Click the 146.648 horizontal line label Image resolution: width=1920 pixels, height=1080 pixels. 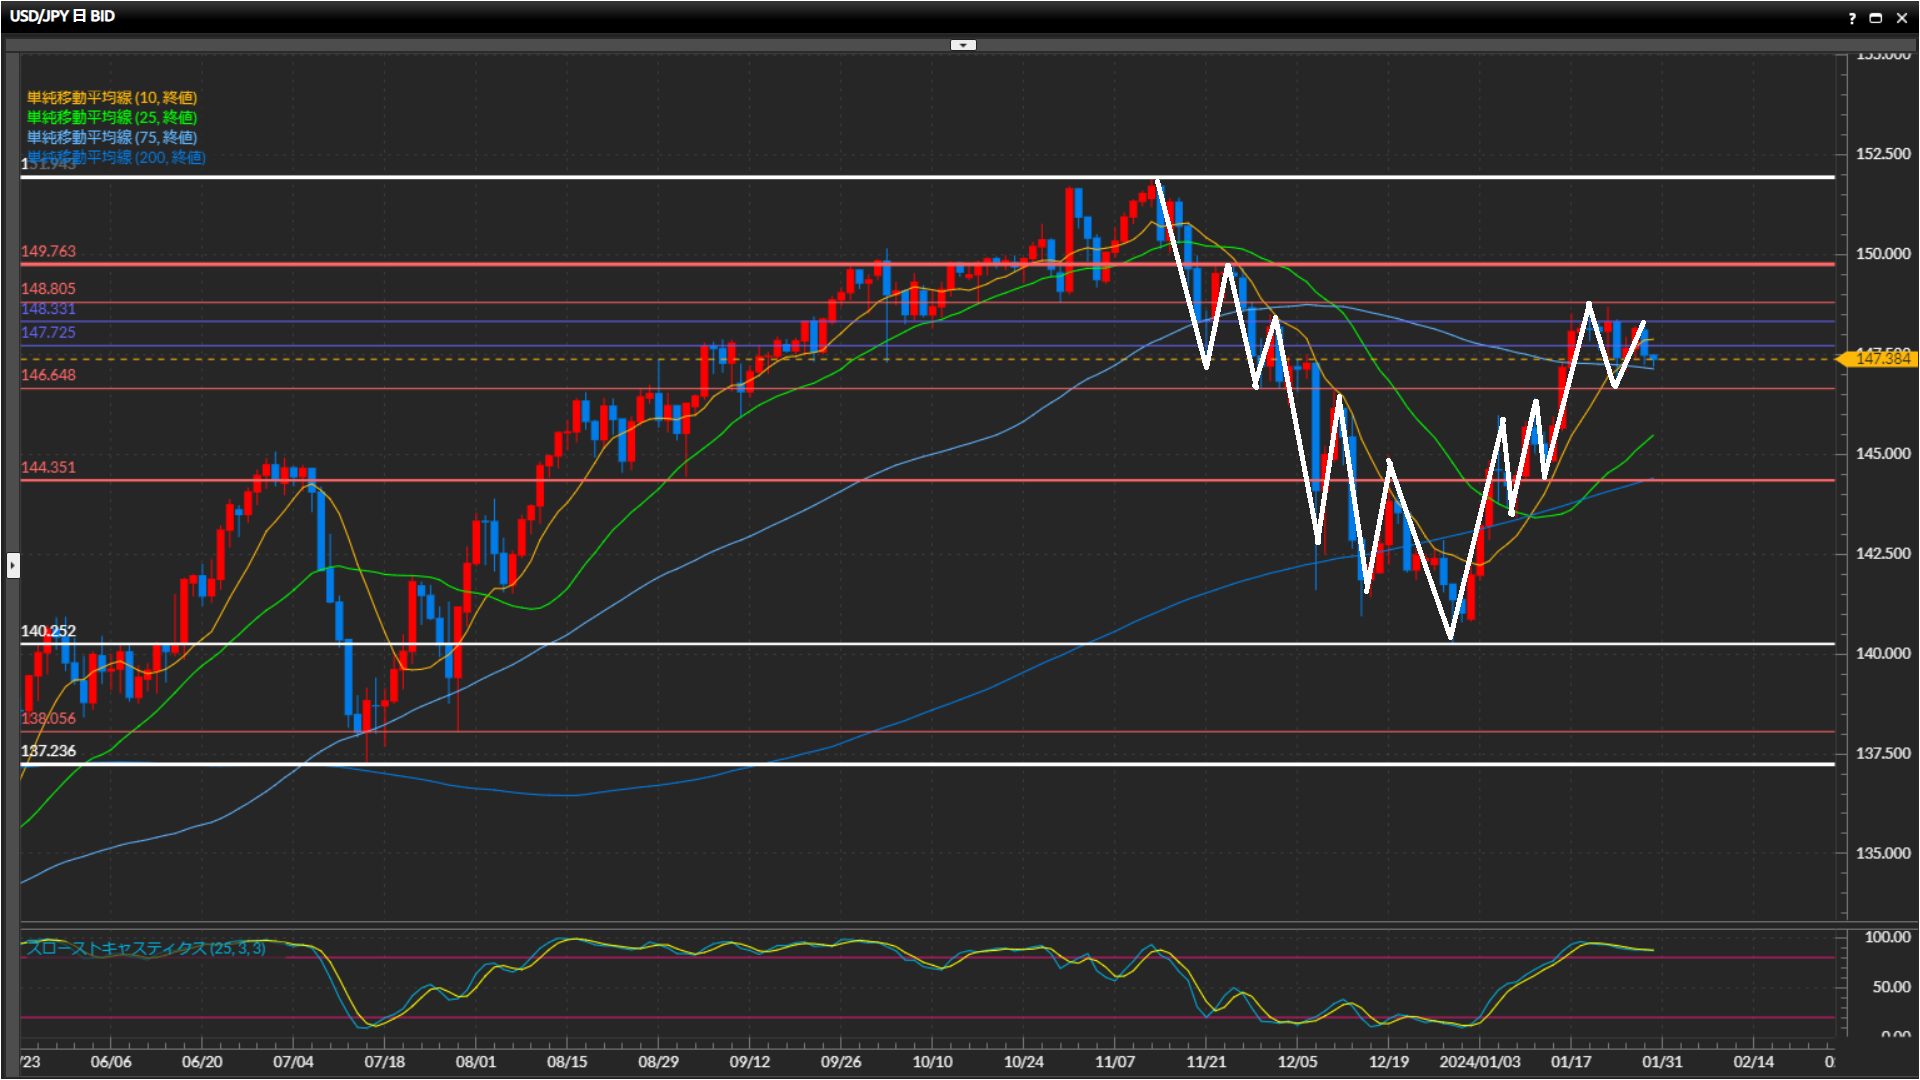48,375
